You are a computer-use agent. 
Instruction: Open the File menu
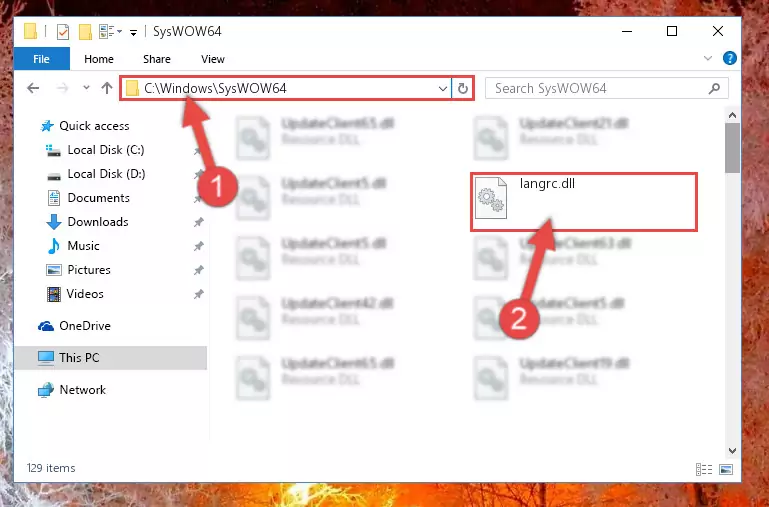[42, 59]
